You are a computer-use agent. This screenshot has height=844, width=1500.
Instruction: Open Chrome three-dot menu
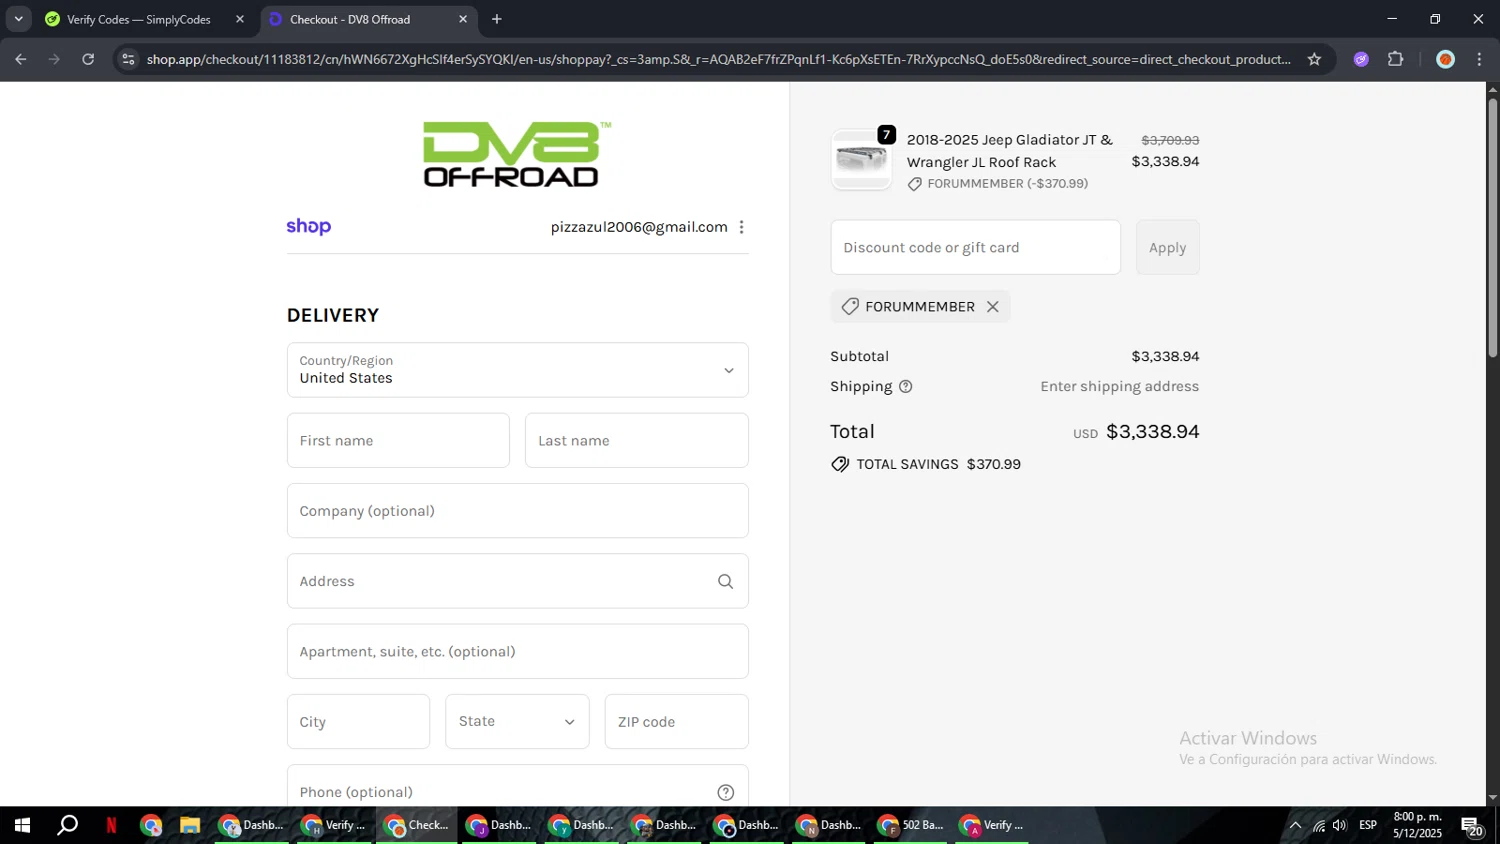pos(1479,59)
